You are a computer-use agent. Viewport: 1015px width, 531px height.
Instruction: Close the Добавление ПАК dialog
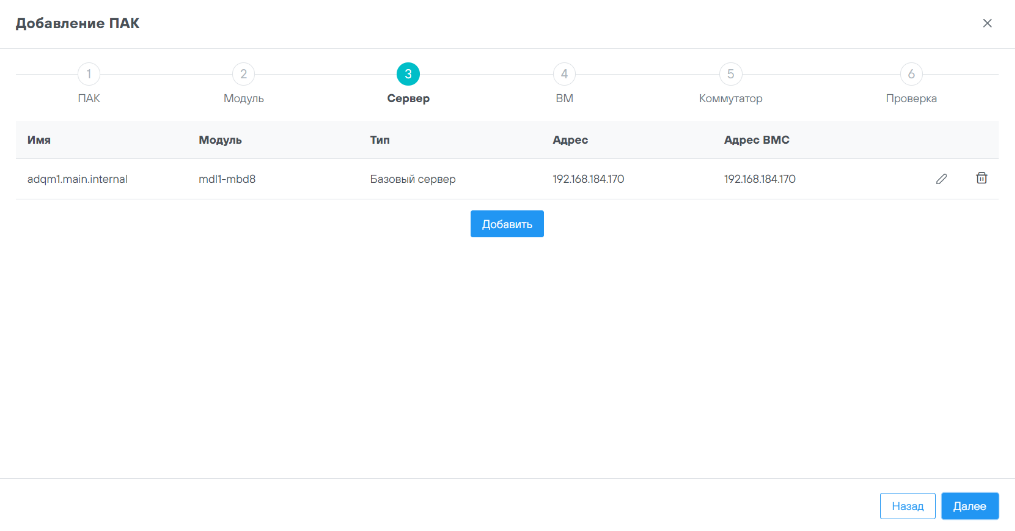[987, 23]
